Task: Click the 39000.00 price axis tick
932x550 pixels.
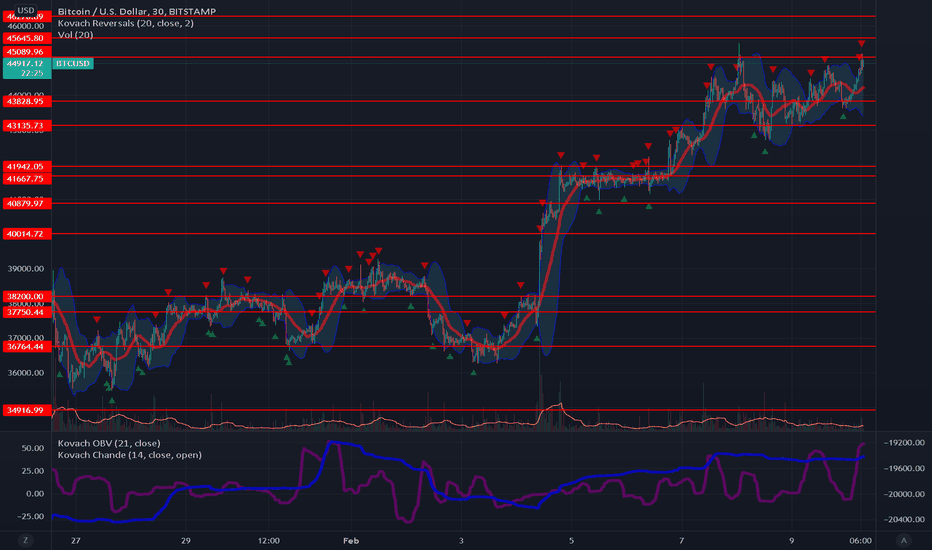Action: click(x=26, y=269)
